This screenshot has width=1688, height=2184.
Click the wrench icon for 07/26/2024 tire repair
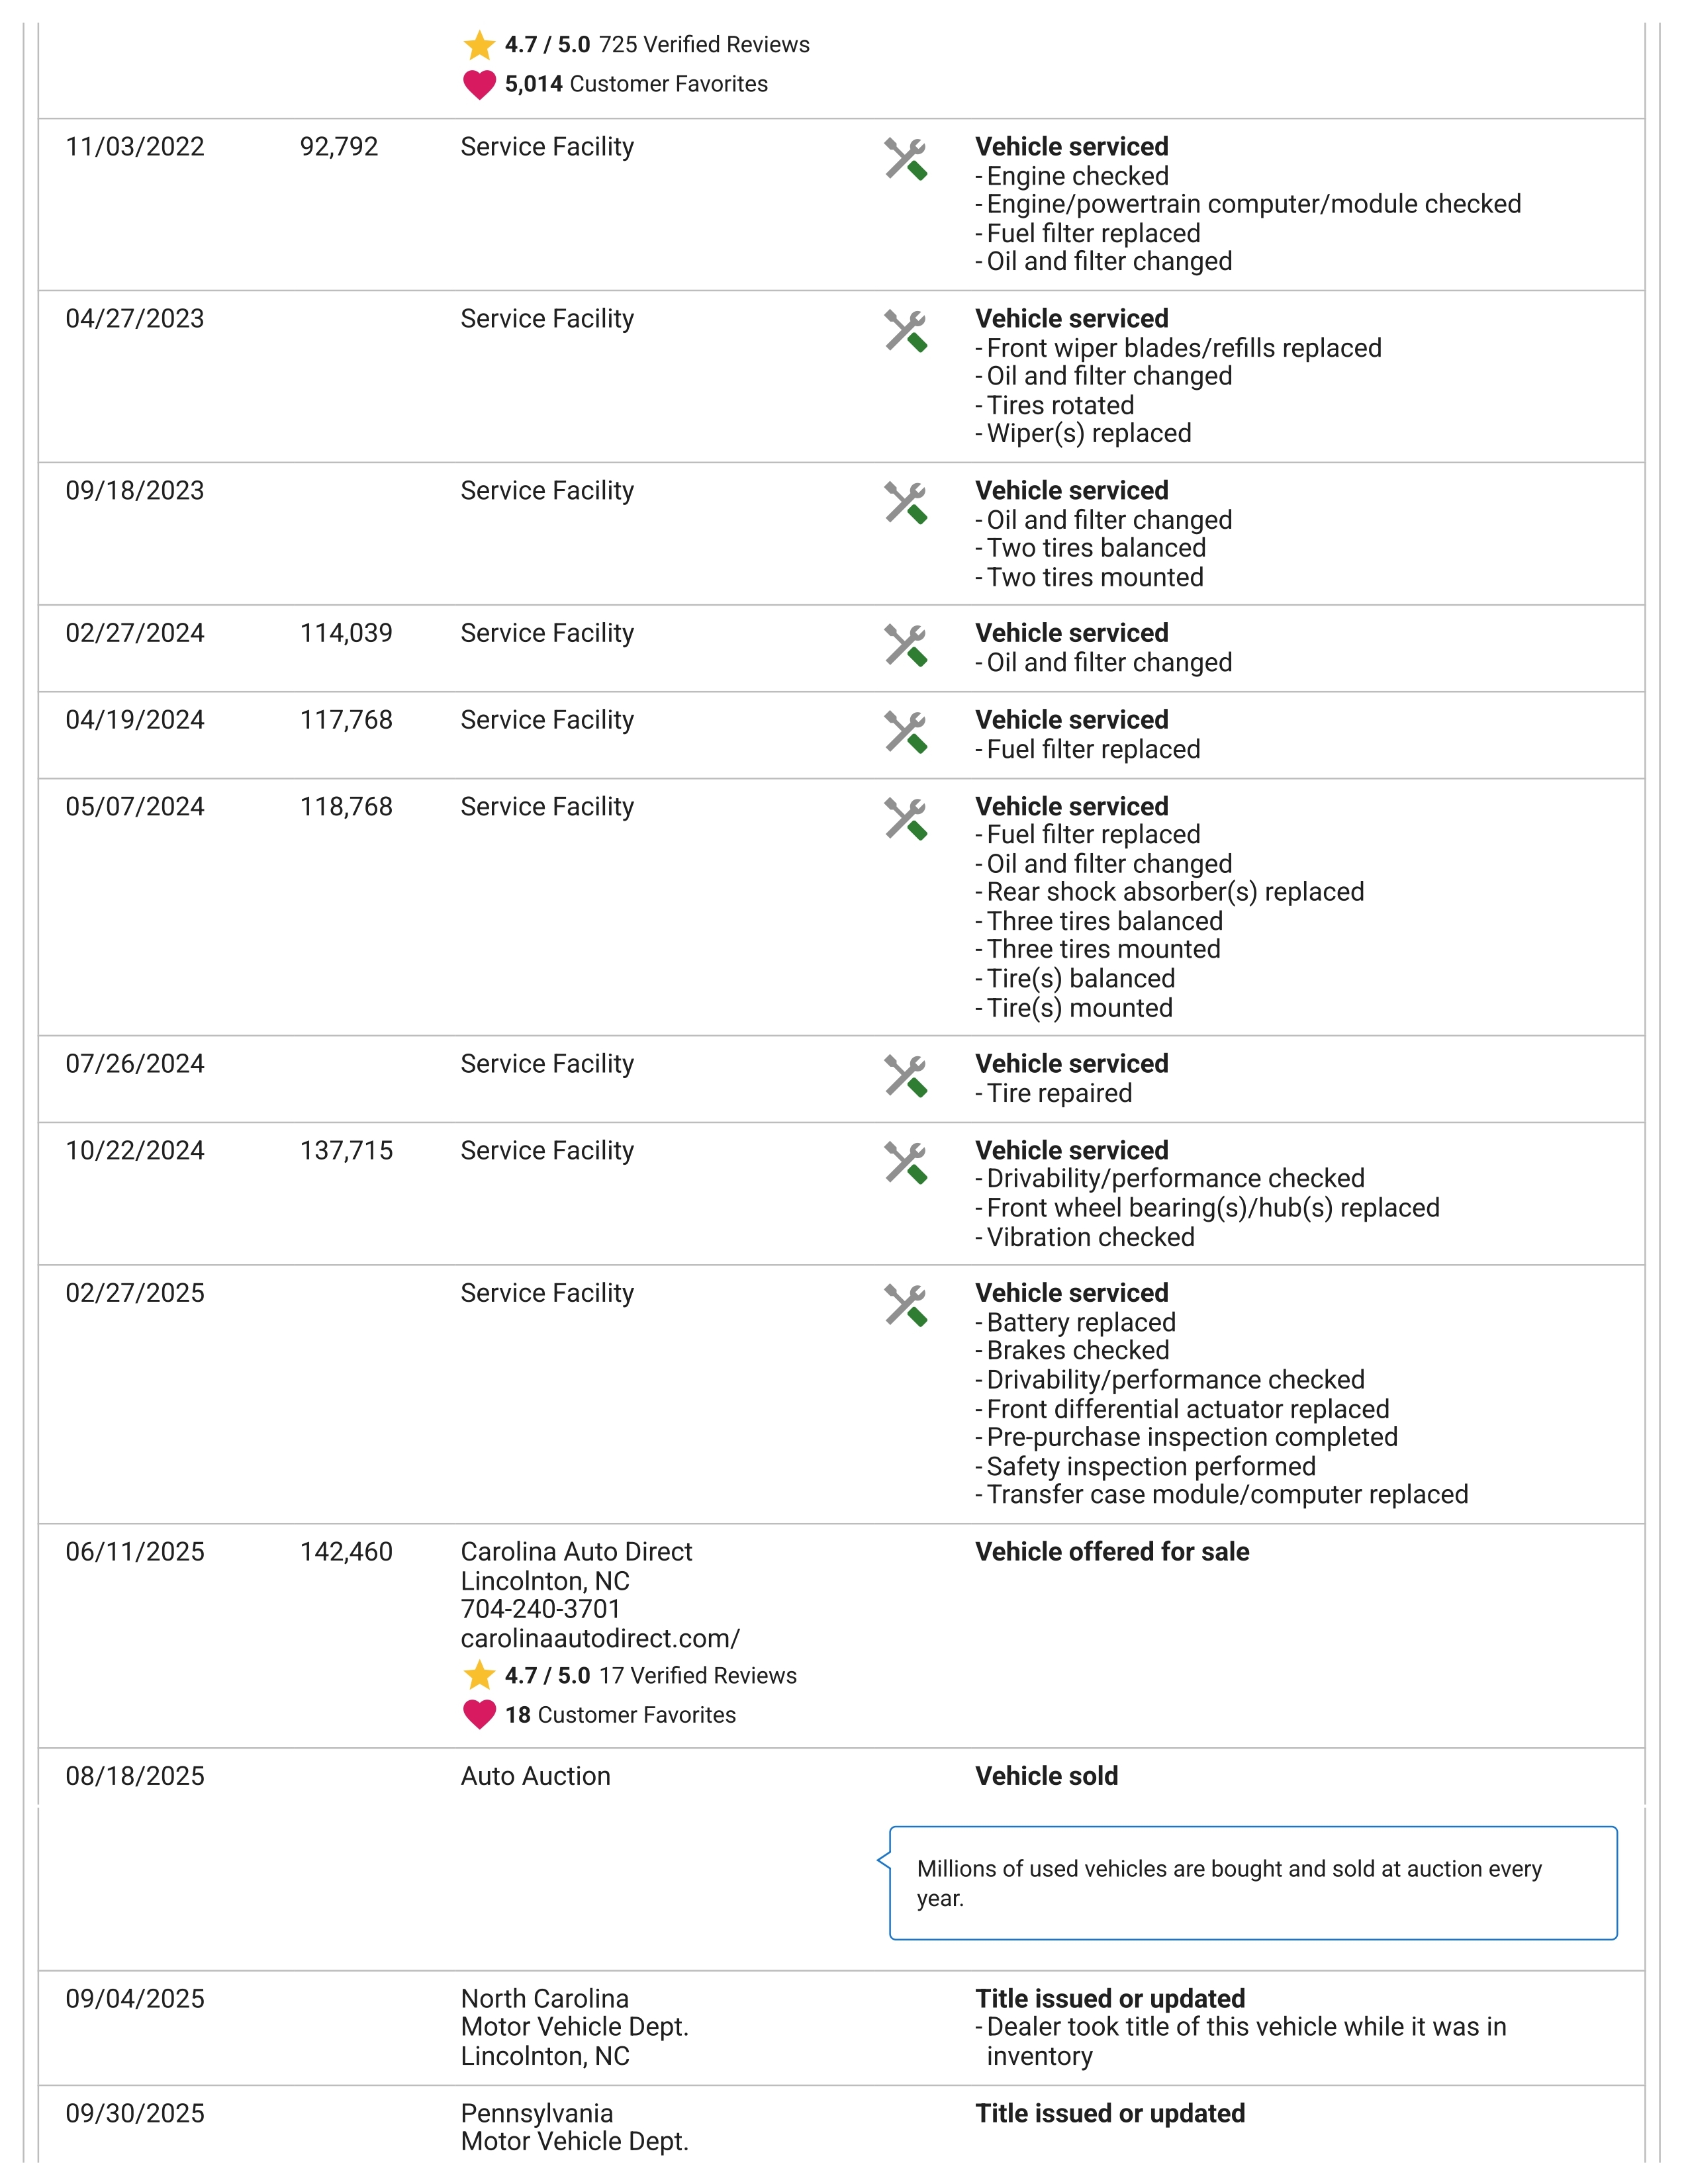click(906, 1077)
